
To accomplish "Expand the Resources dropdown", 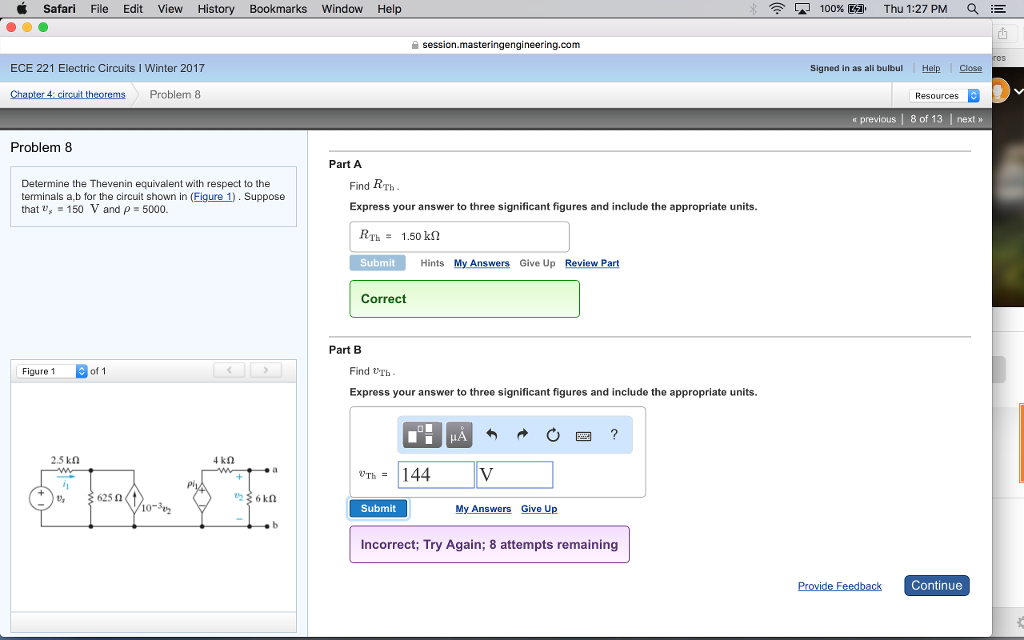I will click(x=945, y=95).
